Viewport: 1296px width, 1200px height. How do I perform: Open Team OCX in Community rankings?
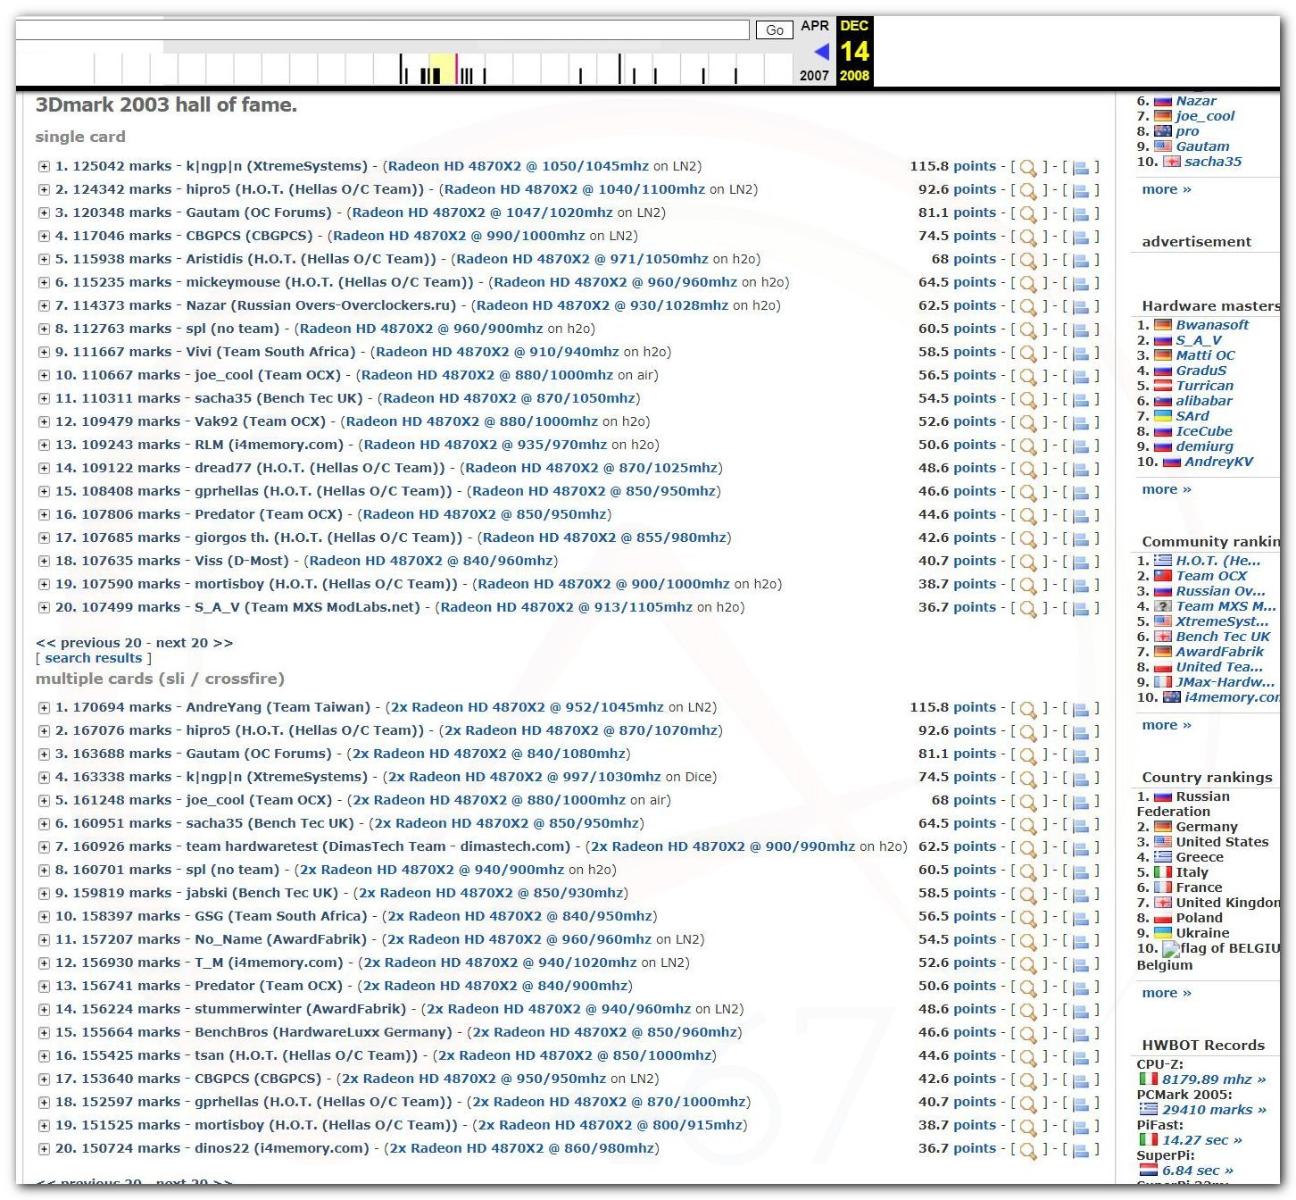tap(1211, 576)
